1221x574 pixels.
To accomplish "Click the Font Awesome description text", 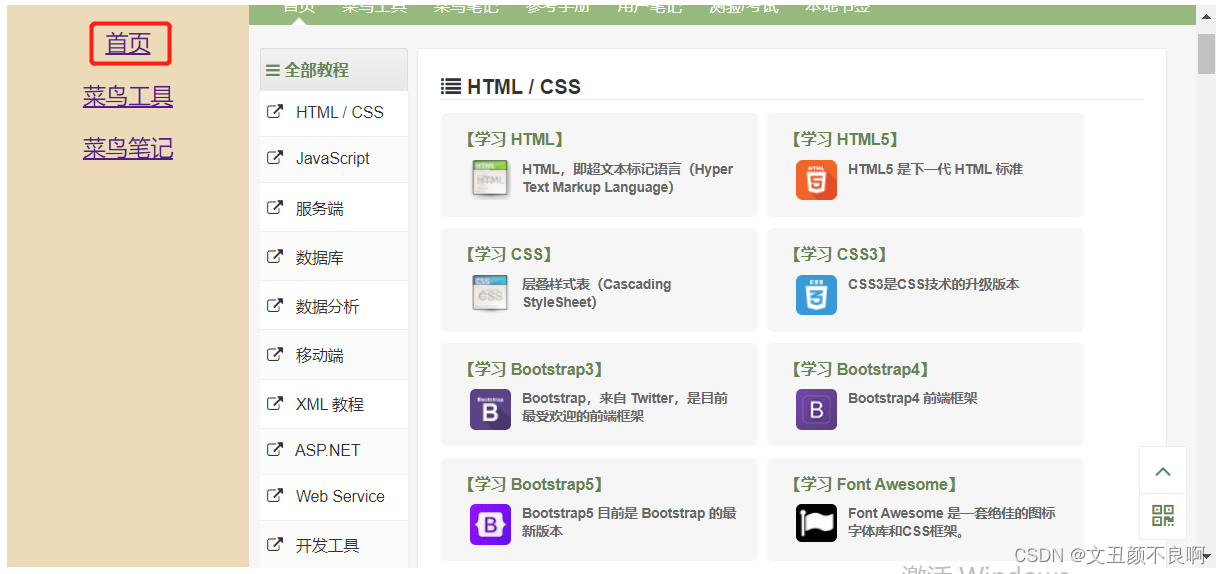I will 951,522.
